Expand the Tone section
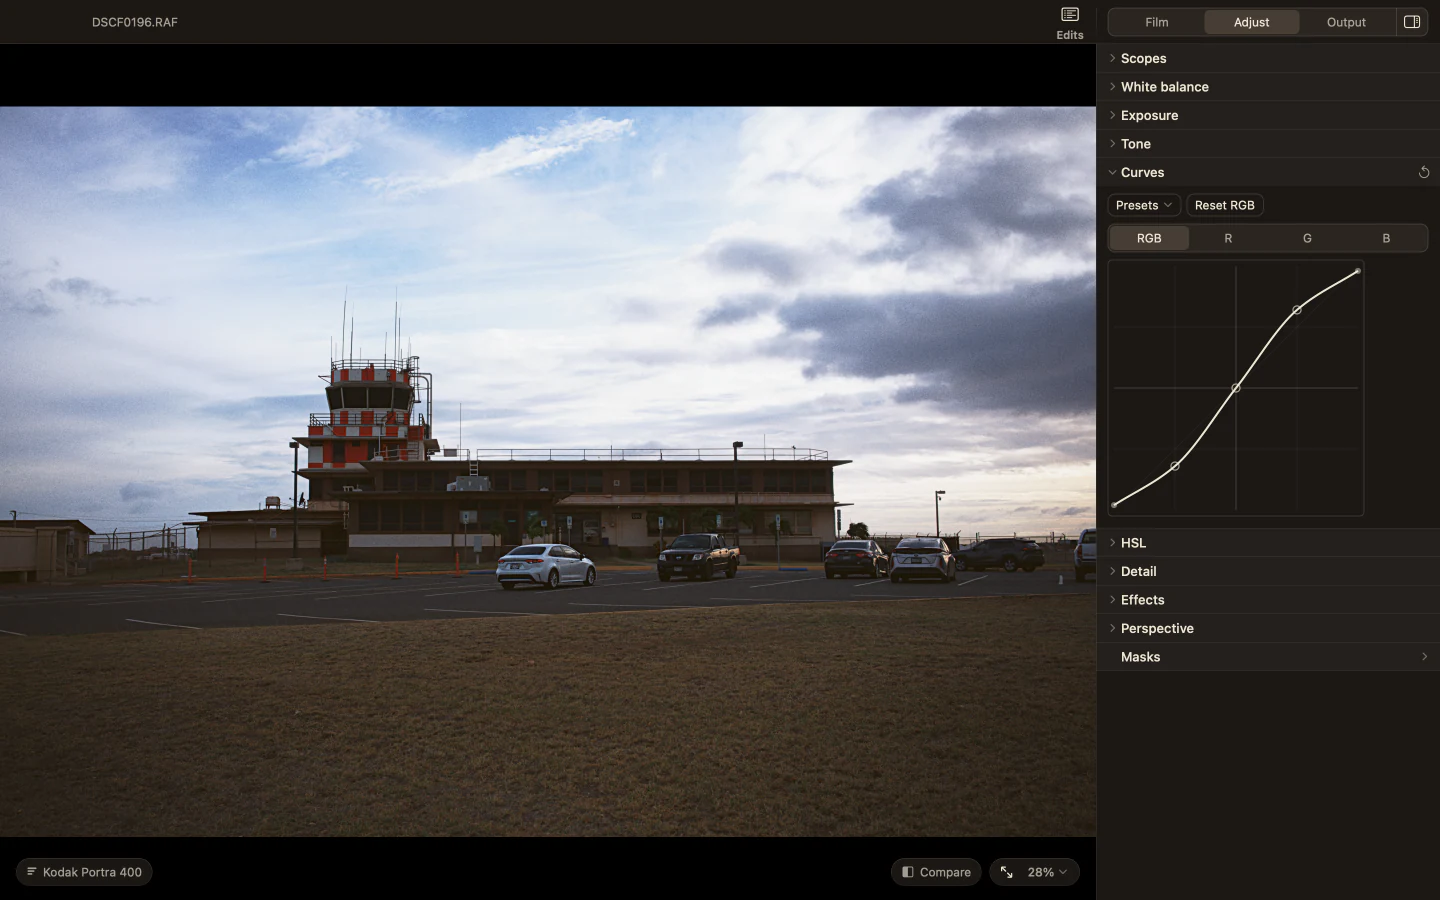The height and width of the screenshot is (900, 1440). point(1268,144)
